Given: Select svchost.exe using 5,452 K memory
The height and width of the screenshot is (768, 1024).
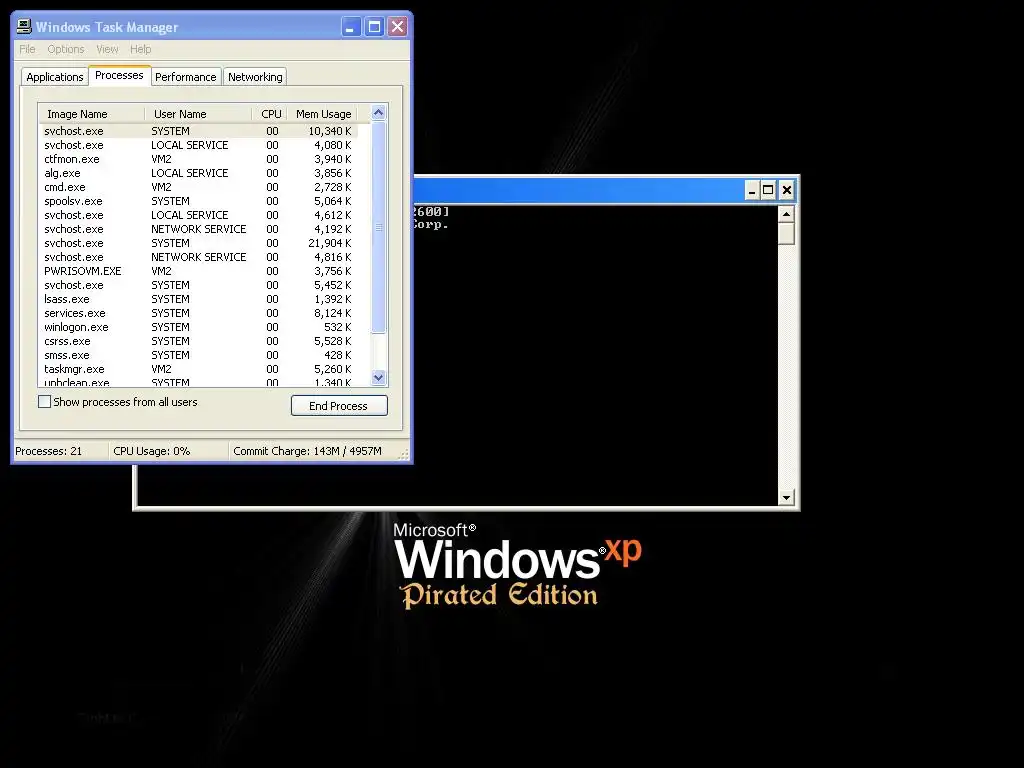Looking at the screenshot, I should coord(198,285).
